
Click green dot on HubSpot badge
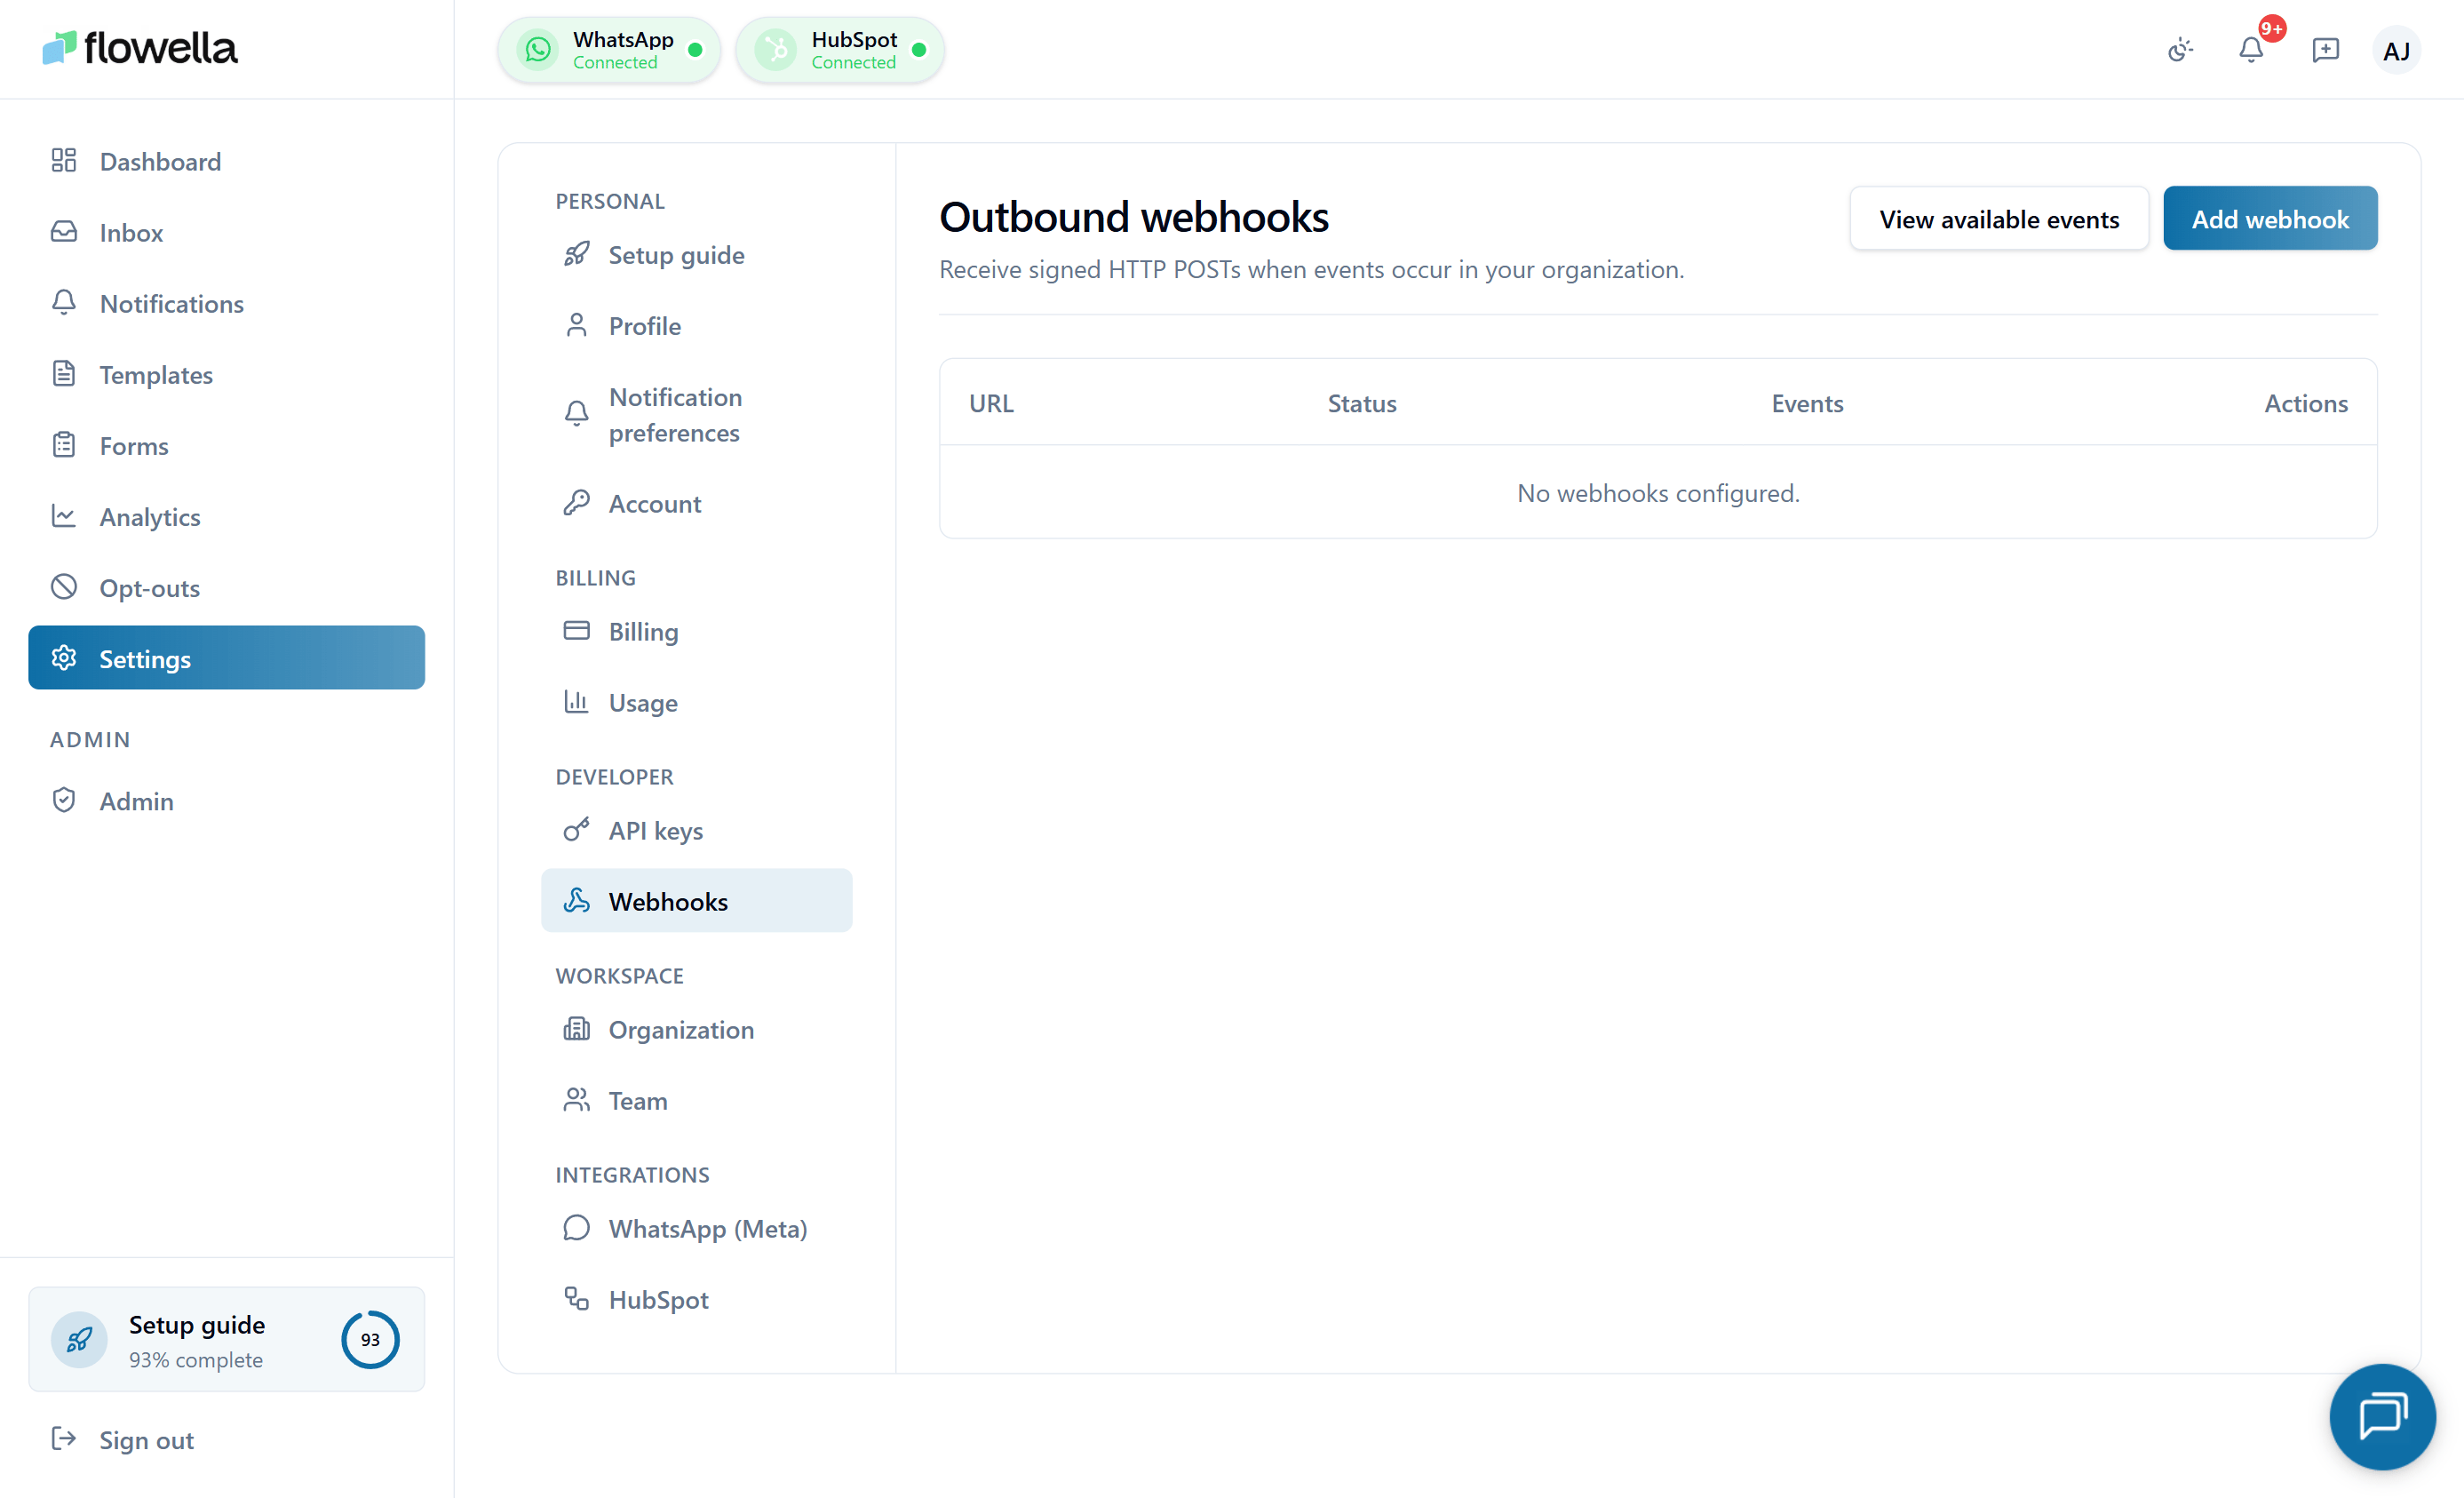click(919, 49)
